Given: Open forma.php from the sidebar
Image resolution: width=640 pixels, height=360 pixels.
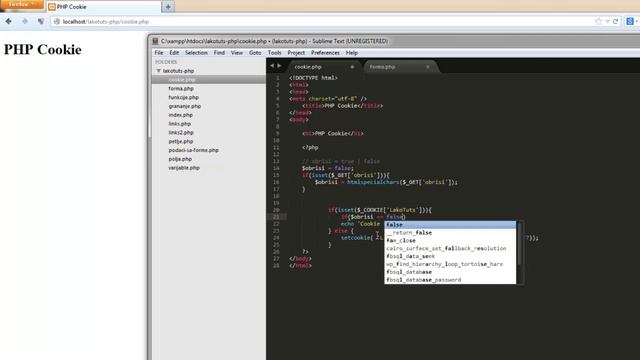Looking at the screenshot, I should click(181, 89).
